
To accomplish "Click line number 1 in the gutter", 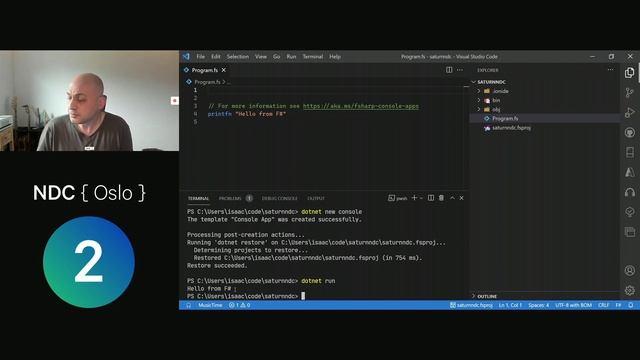I will pos(195,90).
